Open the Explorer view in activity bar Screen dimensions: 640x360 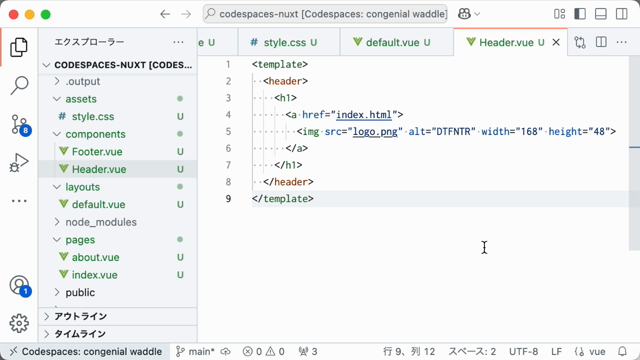(x=19, y=47)
